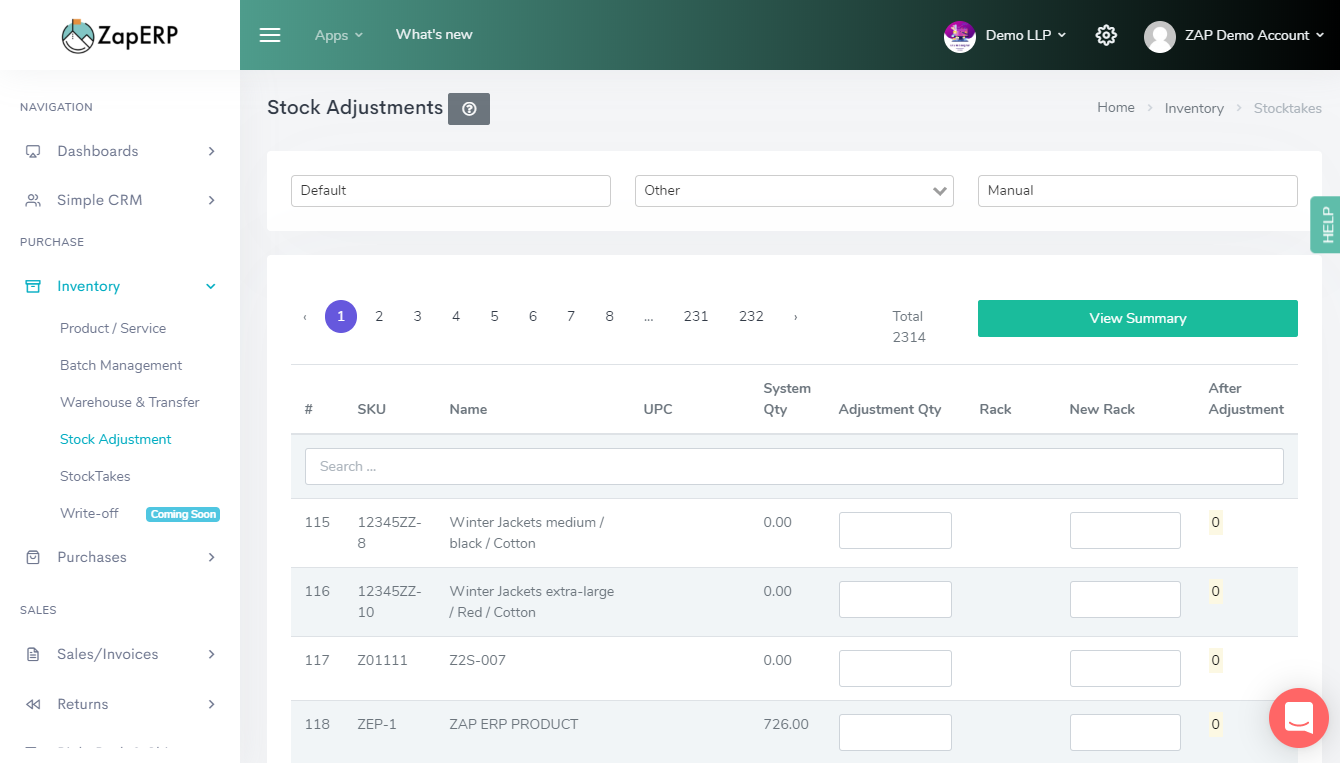Click Adjustment Qty field for Z2S-007
This screenshot has height=763, width=1340.
point(895,669)
